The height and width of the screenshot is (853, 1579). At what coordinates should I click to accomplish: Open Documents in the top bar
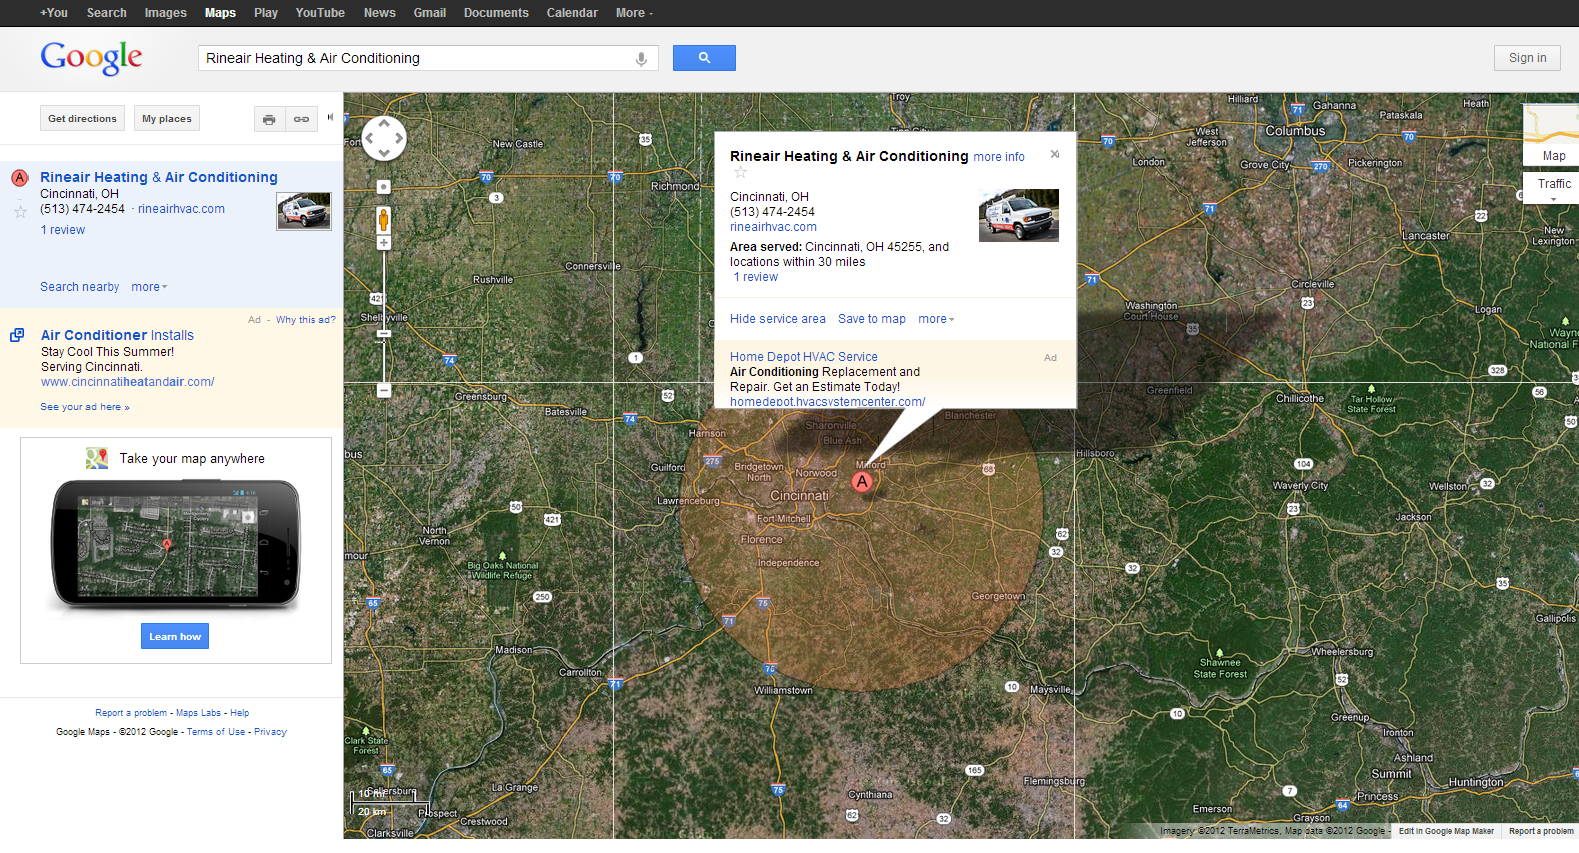[496, 13]
